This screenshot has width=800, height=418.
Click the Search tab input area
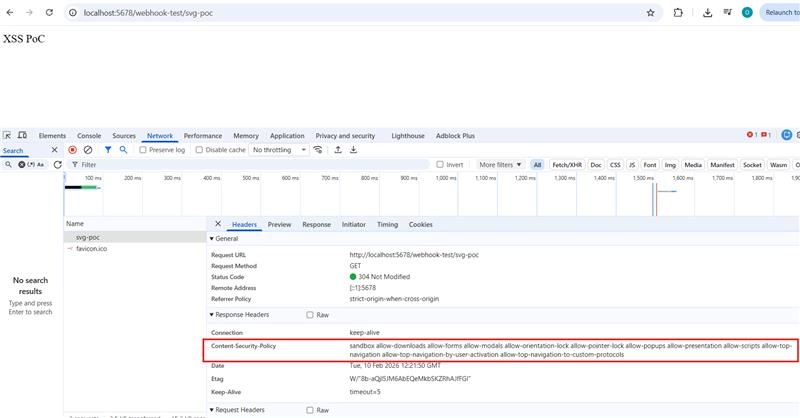tap(15, 151)
